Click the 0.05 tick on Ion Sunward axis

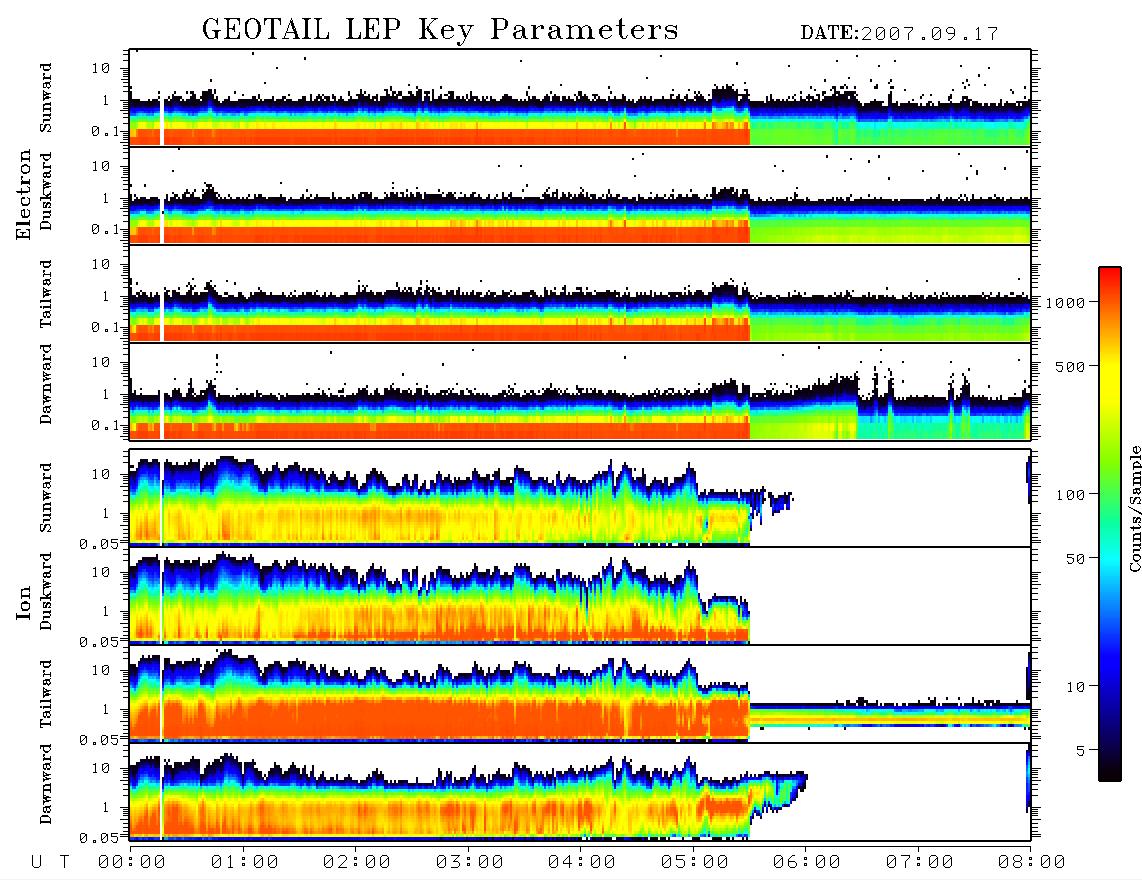[99, 543]
